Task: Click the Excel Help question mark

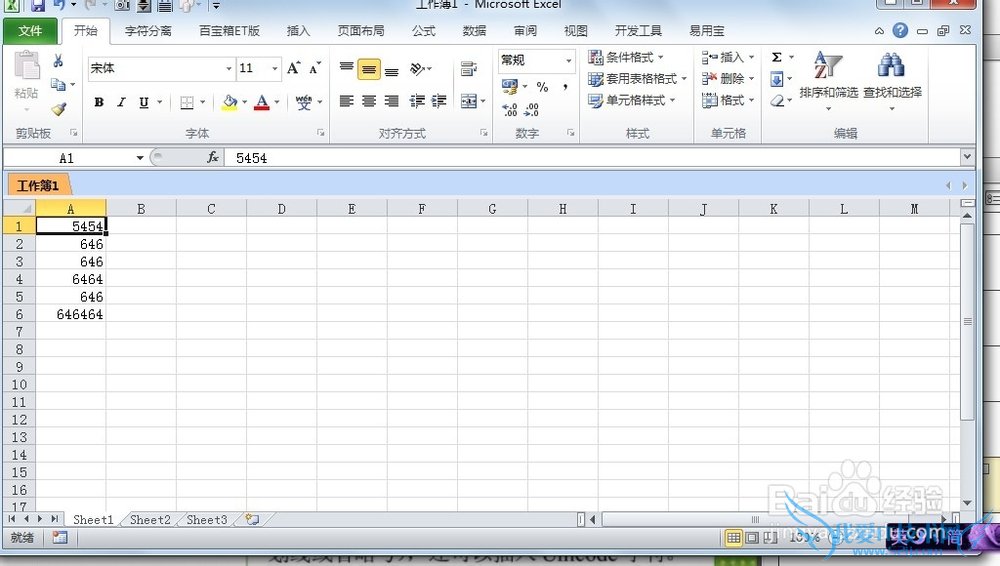Action: tap(900, 30)
